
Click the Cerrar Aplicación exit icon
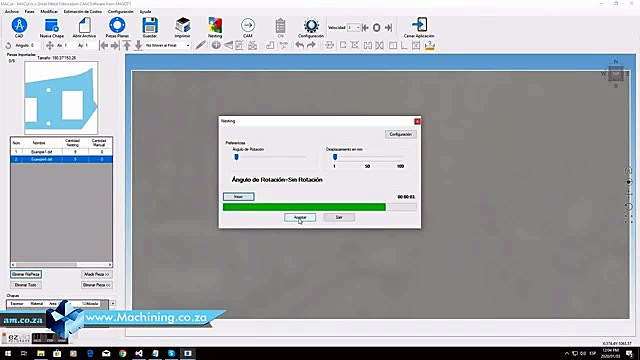pyautogui.click(x=419, y=25)
